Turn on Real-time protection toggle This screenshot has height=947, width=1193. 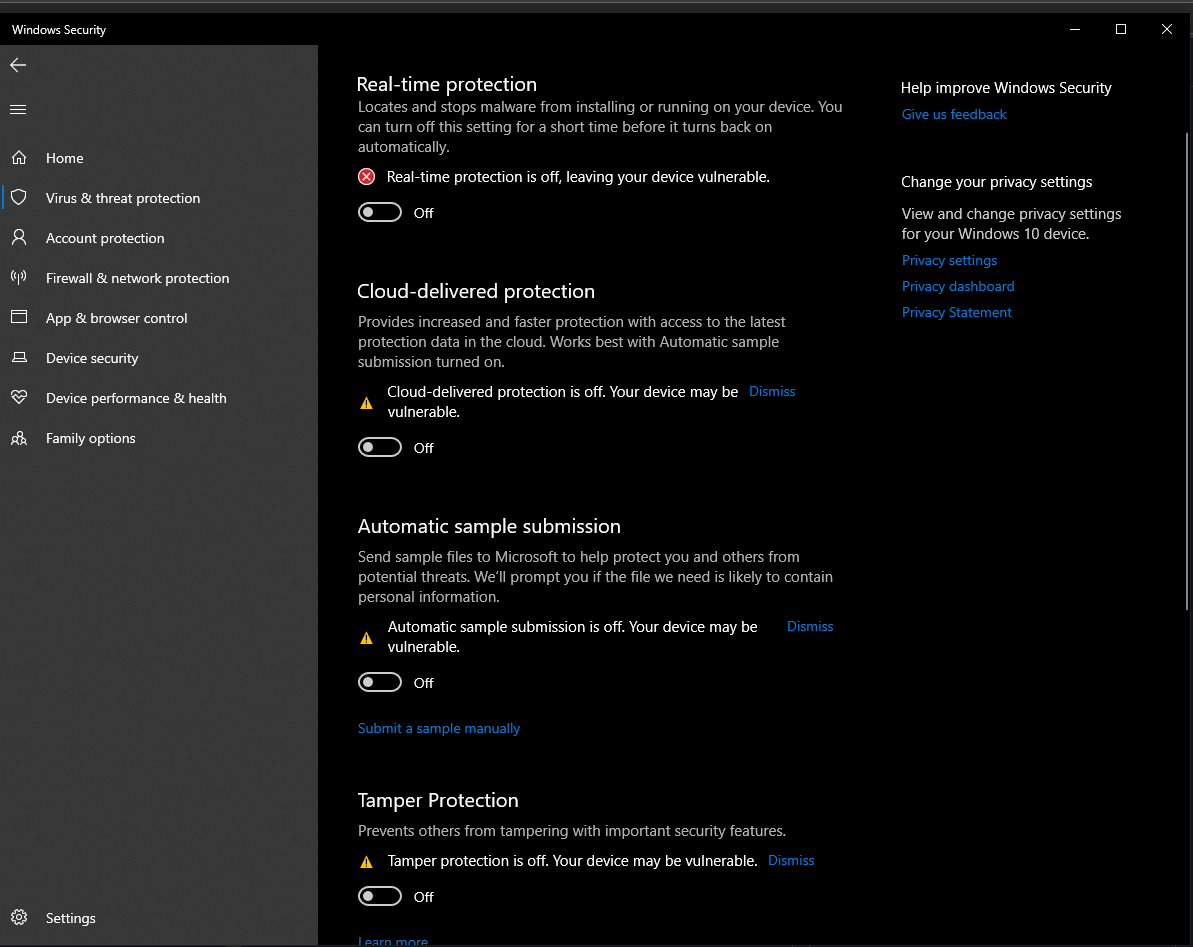[x=380, y=212]
